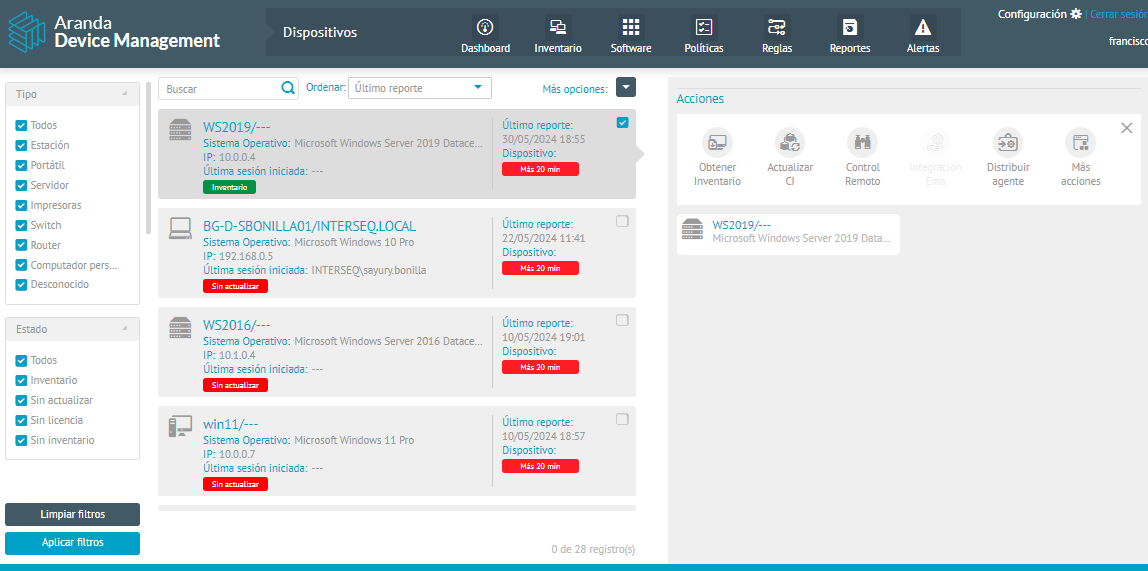Open the Ordenar Último reporte dropdown
1148x571 pixels.
tap(420, 88)
